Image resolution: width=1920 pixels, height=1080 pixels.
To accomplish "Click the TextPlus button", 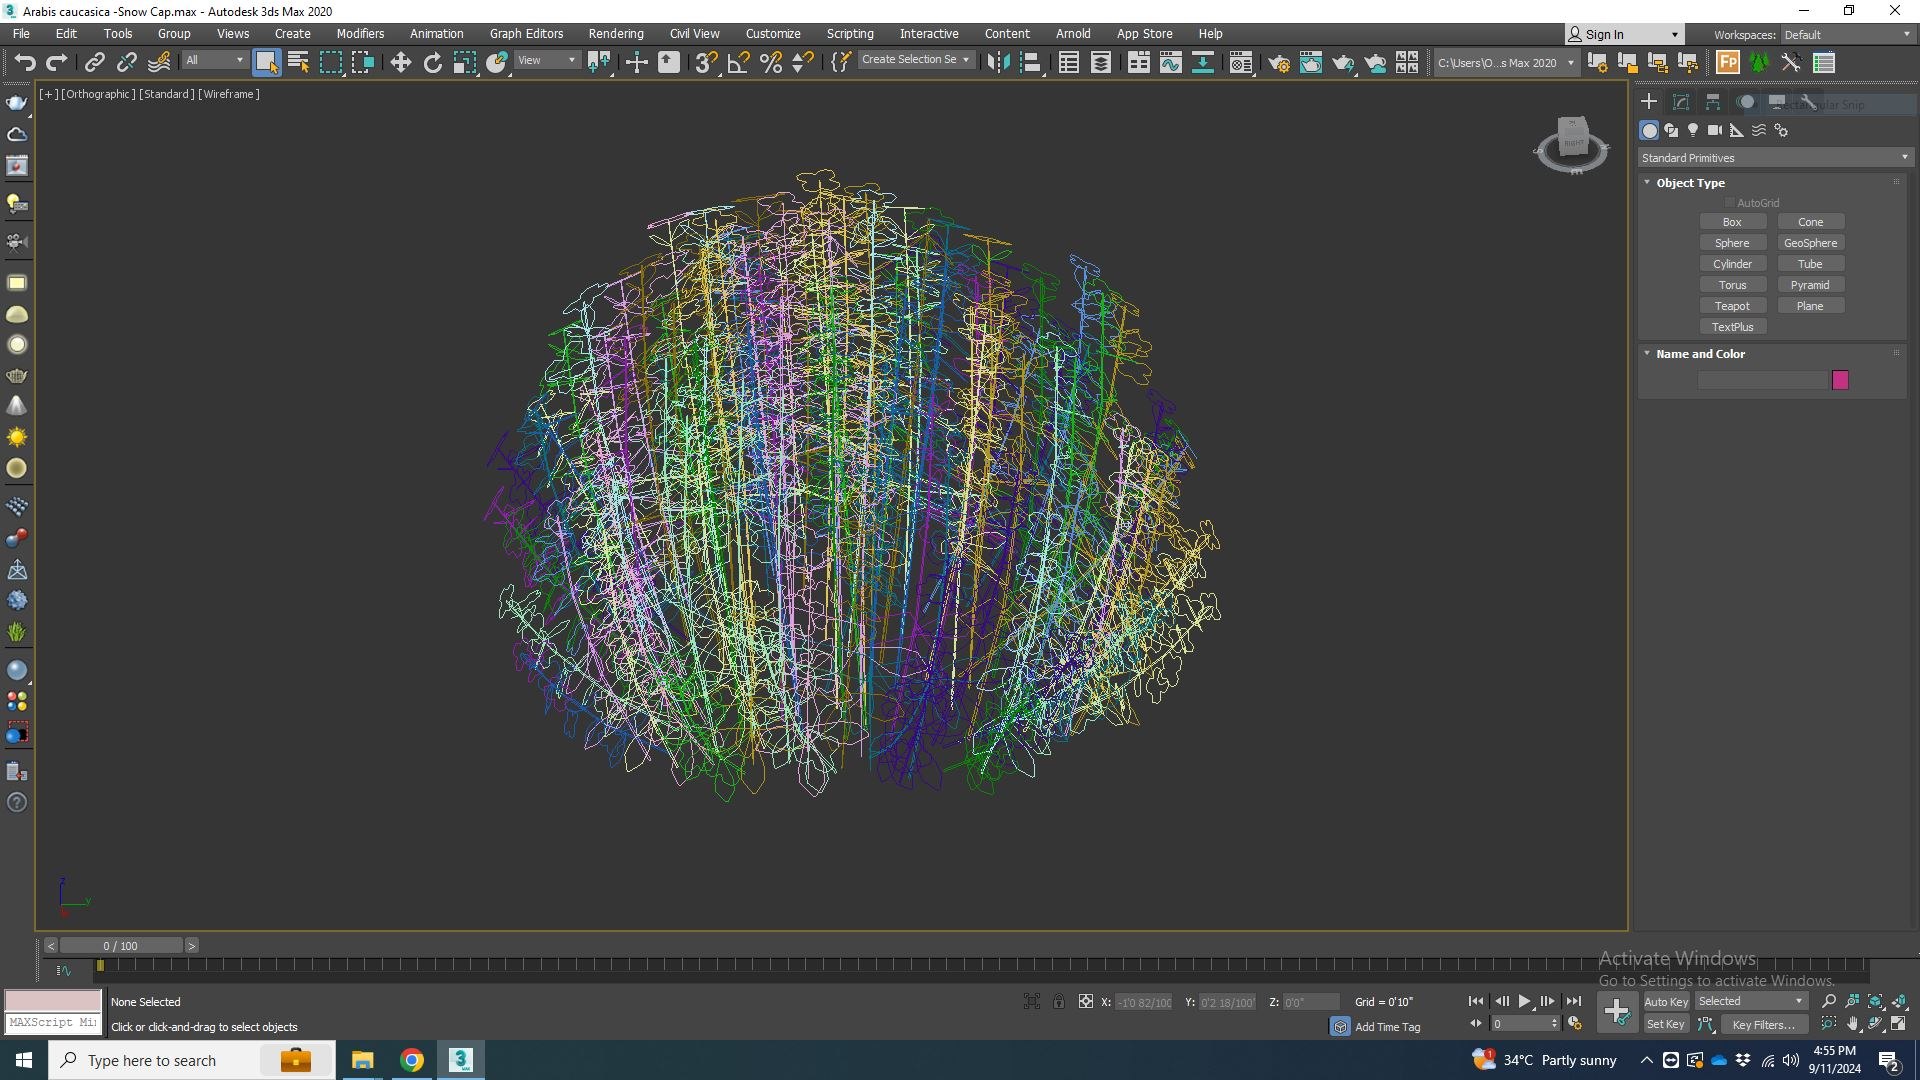I will [x=1732, y=327].
